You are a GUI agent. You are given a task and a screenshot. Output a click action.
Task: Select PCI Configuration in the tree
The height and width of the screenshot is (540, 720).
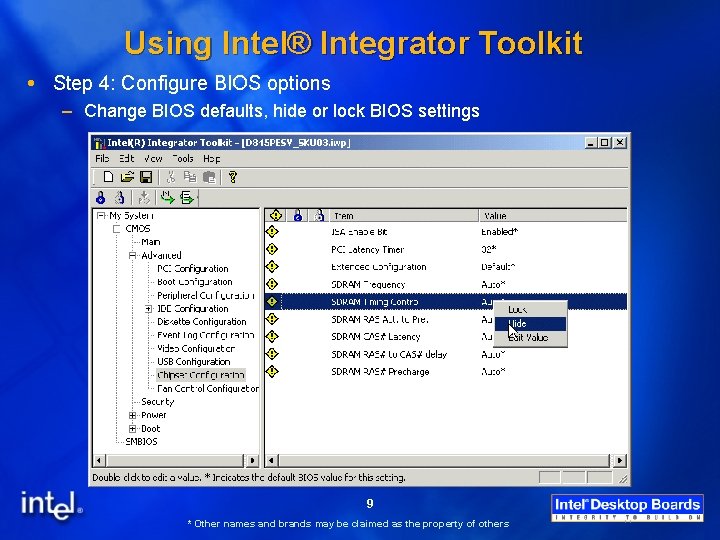tap(192, 269)
